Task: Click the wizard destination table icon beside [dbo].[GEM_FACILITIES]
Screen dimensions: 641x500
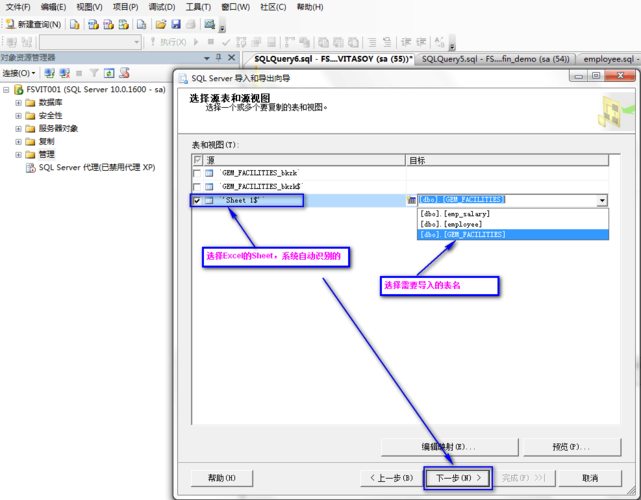Action: 411,200
